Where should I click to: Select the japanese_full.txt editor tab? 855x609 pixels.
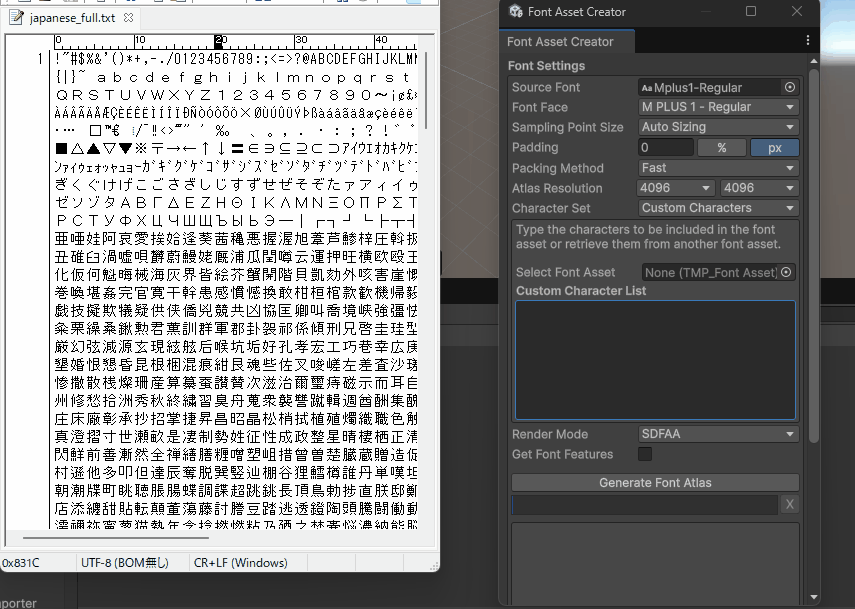pyautogui.click(x=72, y=18)
